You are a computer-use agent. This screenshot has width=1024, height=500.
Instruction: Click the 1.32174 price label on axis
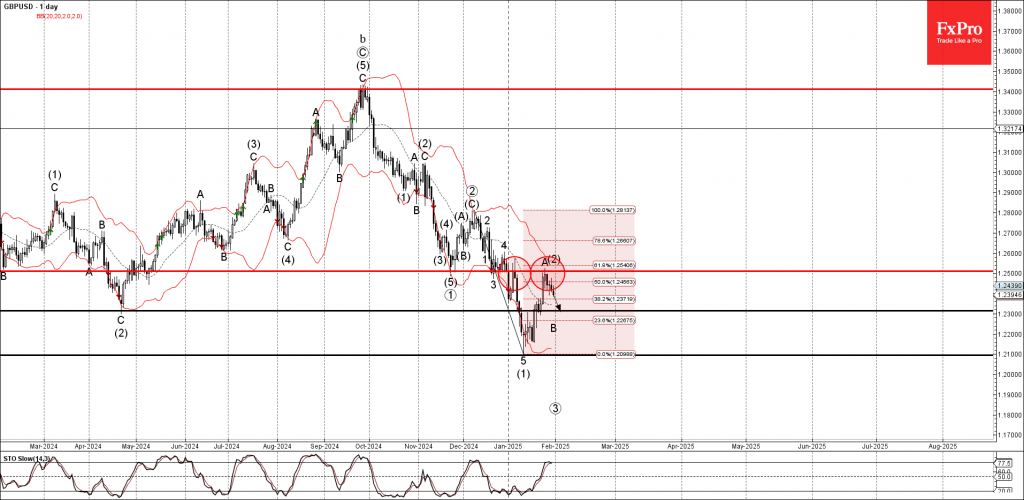(1008, 128)
